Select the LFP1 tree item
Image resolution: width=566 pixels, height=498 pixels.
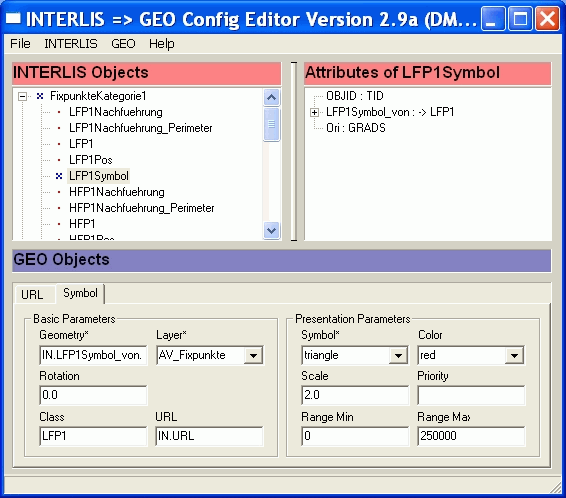(81, 144)
